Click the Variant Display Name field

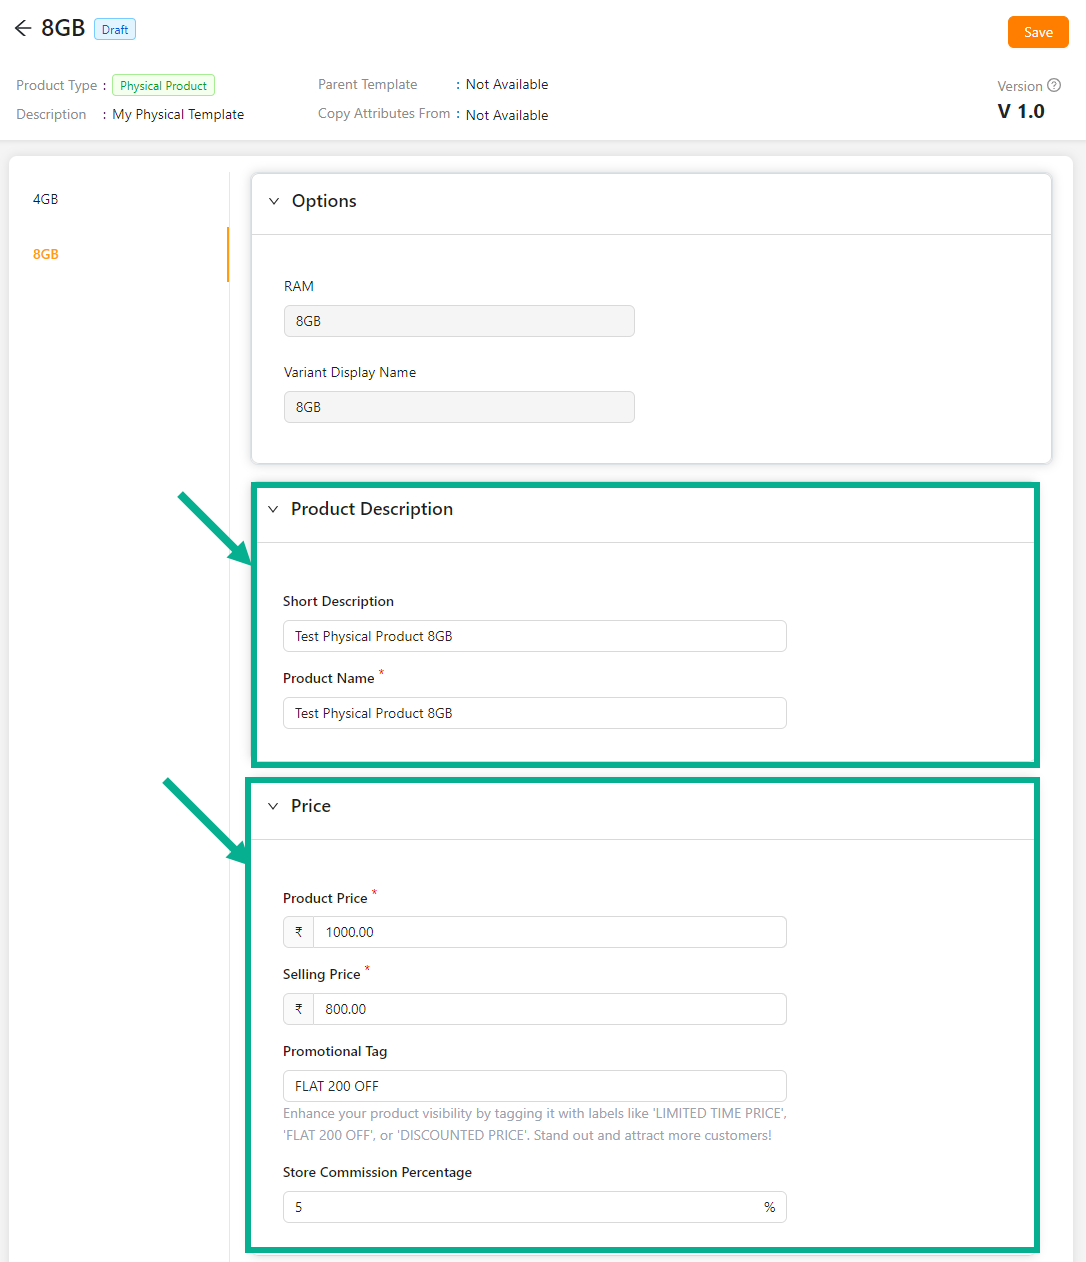click(459, 407)
